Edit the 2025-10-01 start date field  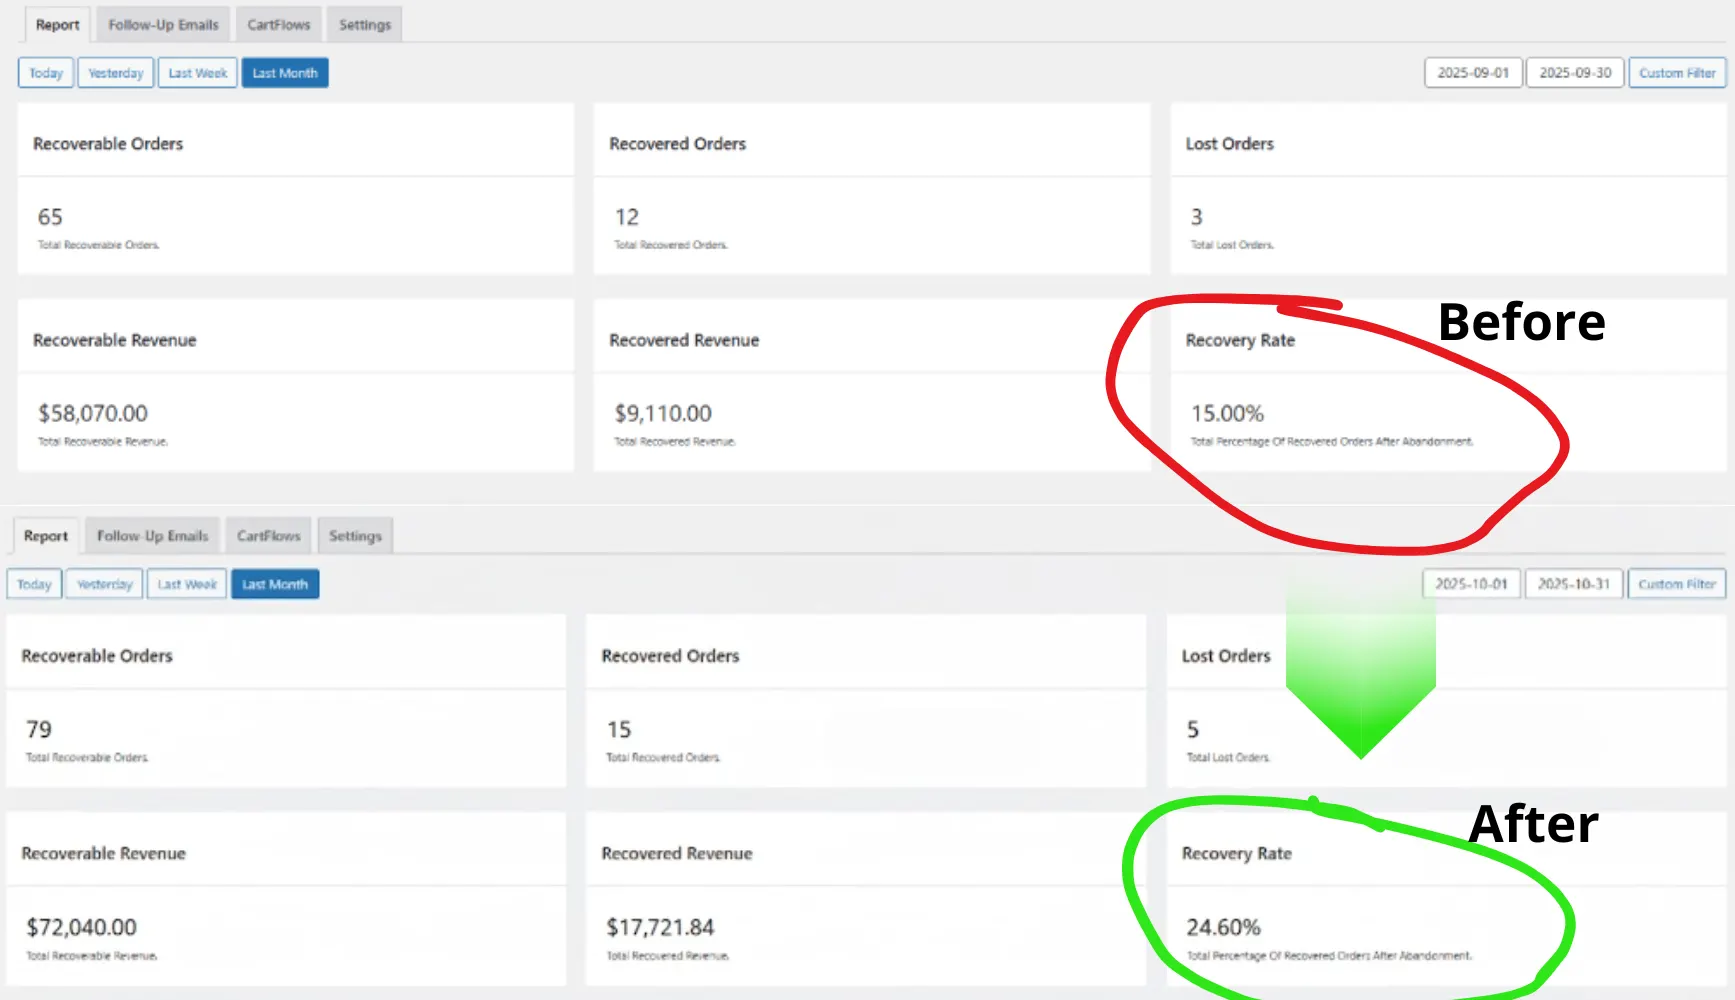tap(1471, 584)
